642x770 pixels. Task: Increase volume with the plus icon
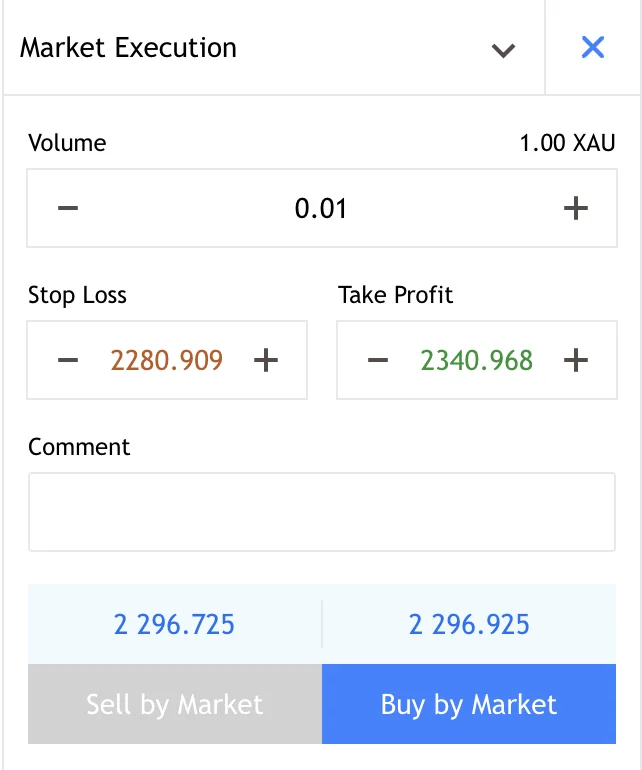pos(575,208)
